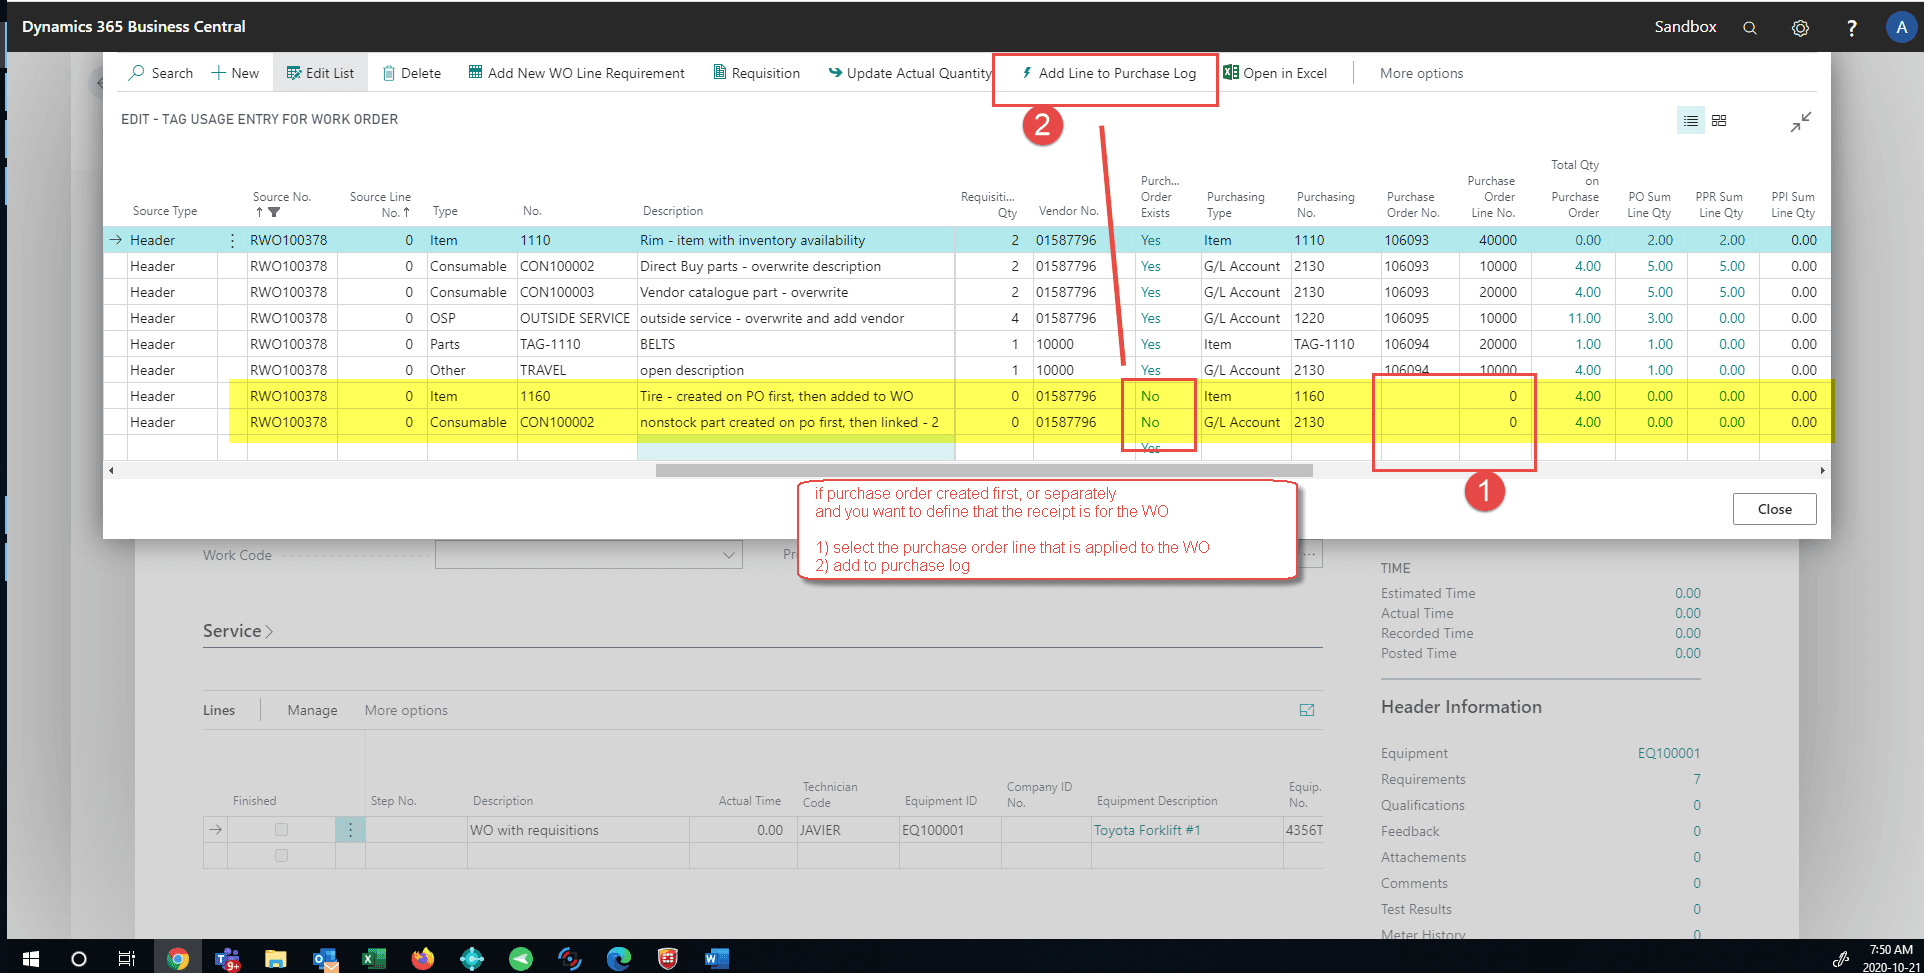Image resolution: width=1924 pixels, height=973 pixels.
Task: Open the Search magnifier in the header bar
Action: [1749, 28]
